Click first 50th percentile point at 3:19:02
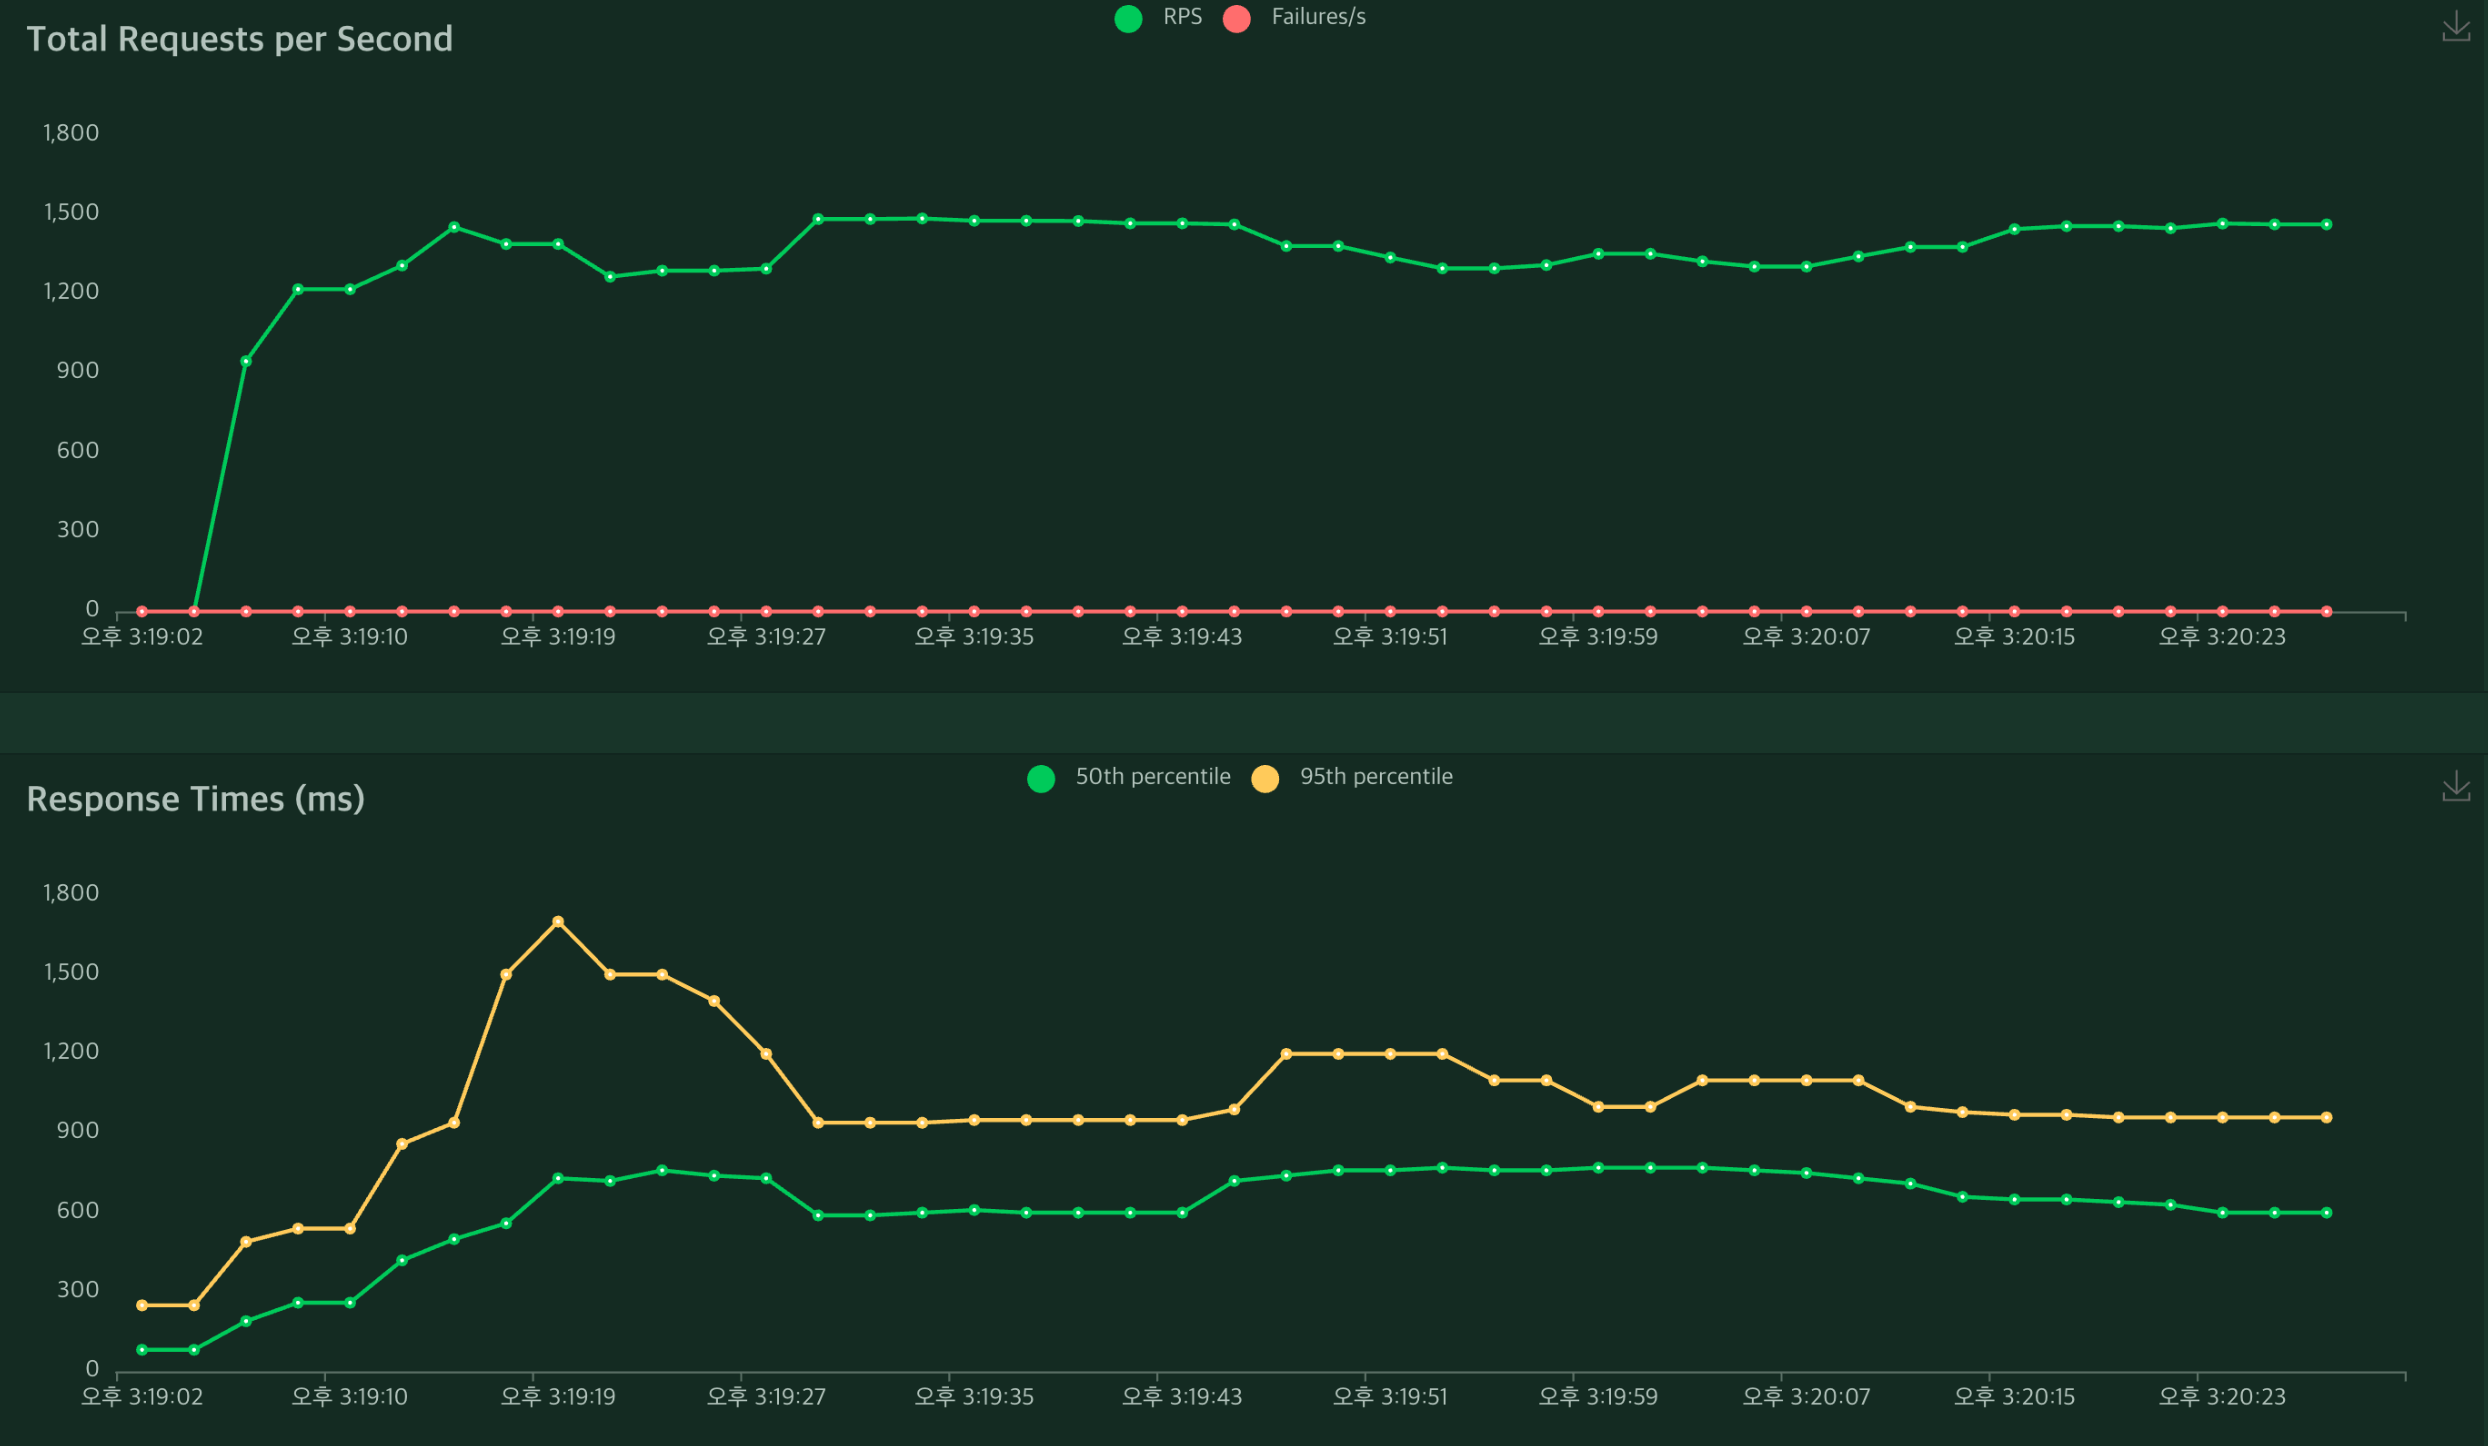Image resolution: width=2488 pixels, height=1446 pixels. coord(142,1350)
